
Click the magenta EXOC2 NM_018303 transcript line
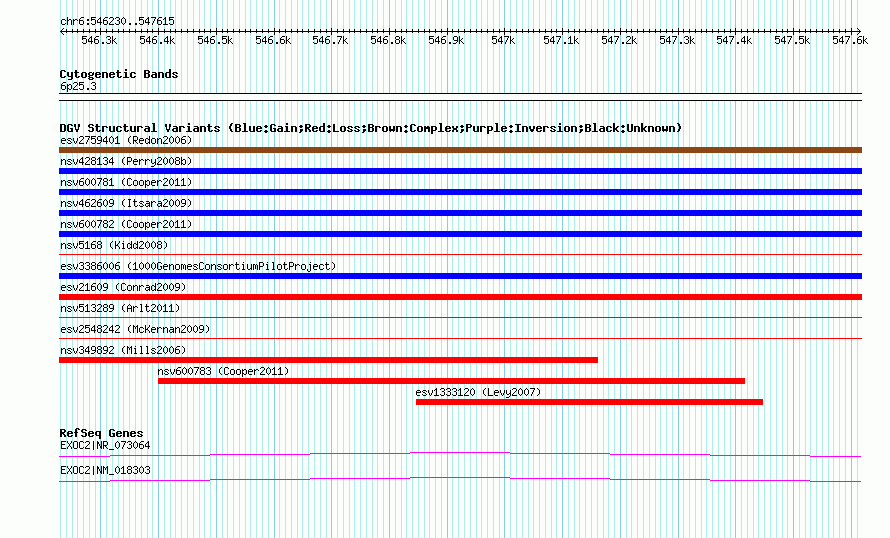click(x=460, y=480)
